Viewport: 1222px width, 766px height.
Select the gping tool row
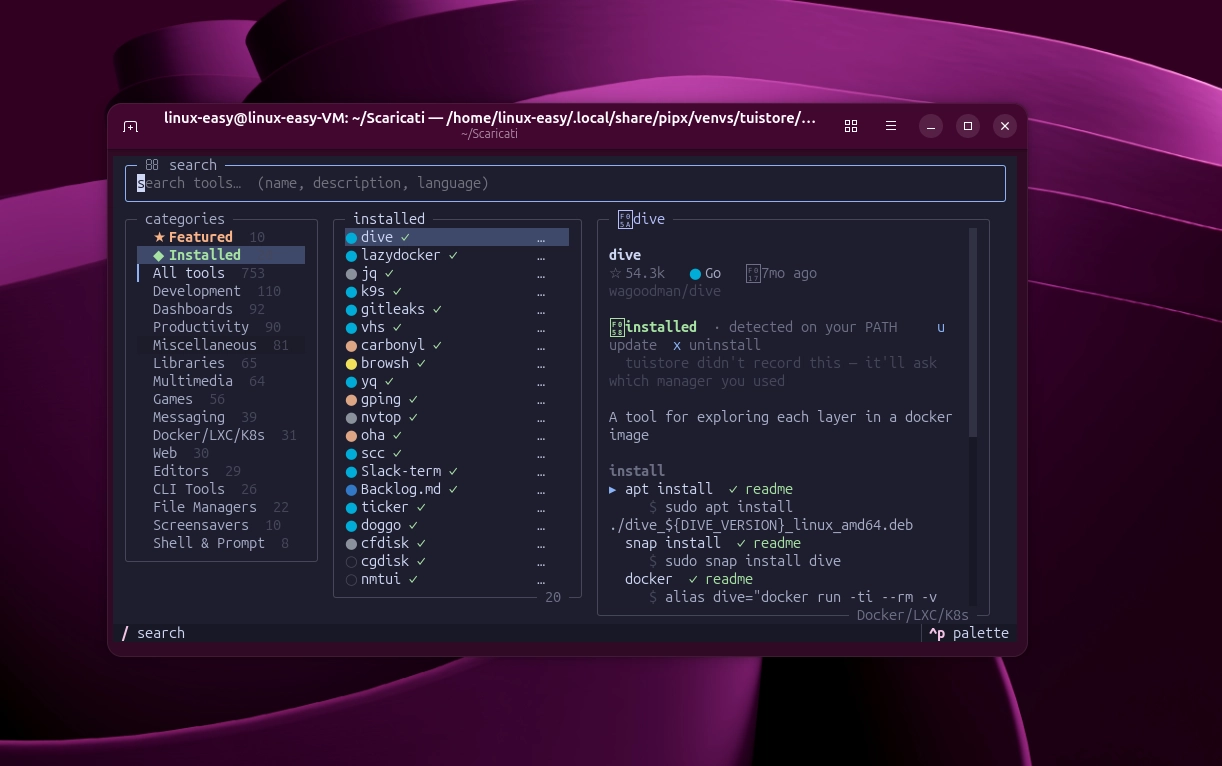[x=457, y=400]
